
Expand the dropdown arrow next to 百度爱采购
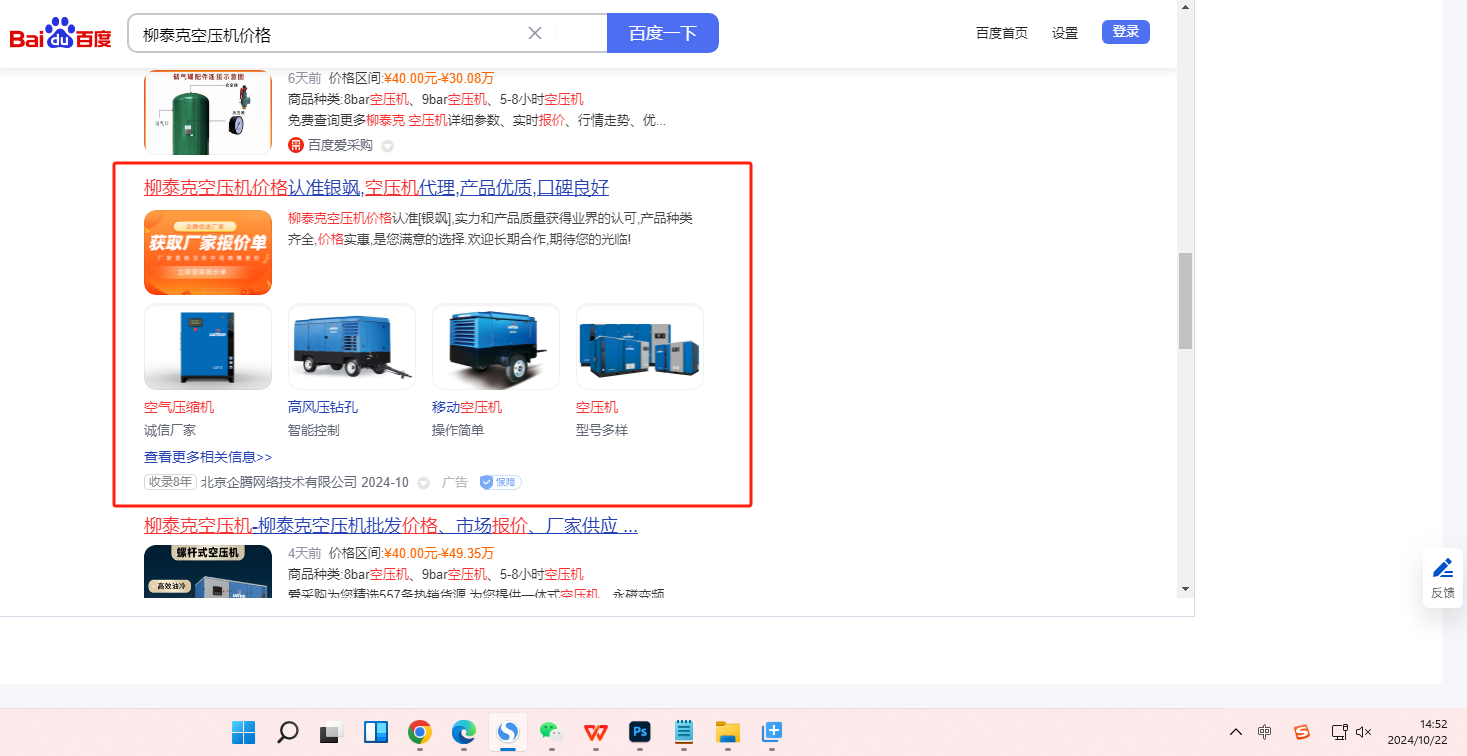(x=387, y=146)
